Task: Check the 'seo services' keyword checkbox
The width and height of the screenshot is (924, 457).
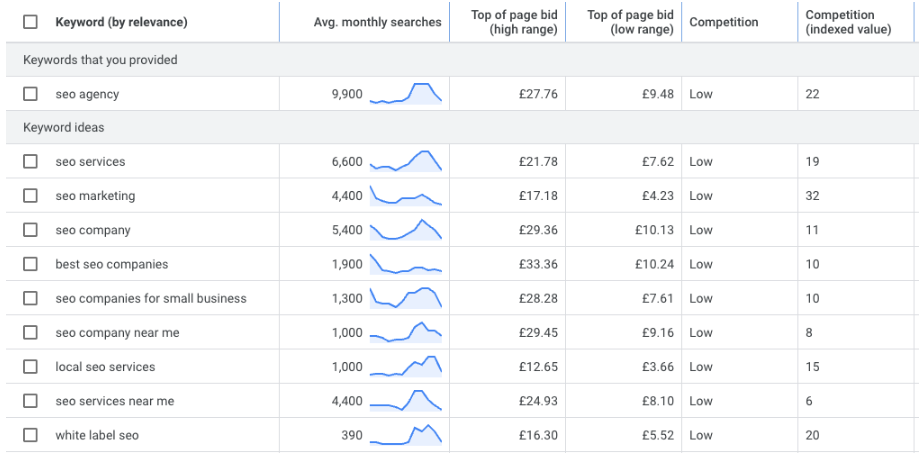Action: (30, 161)
